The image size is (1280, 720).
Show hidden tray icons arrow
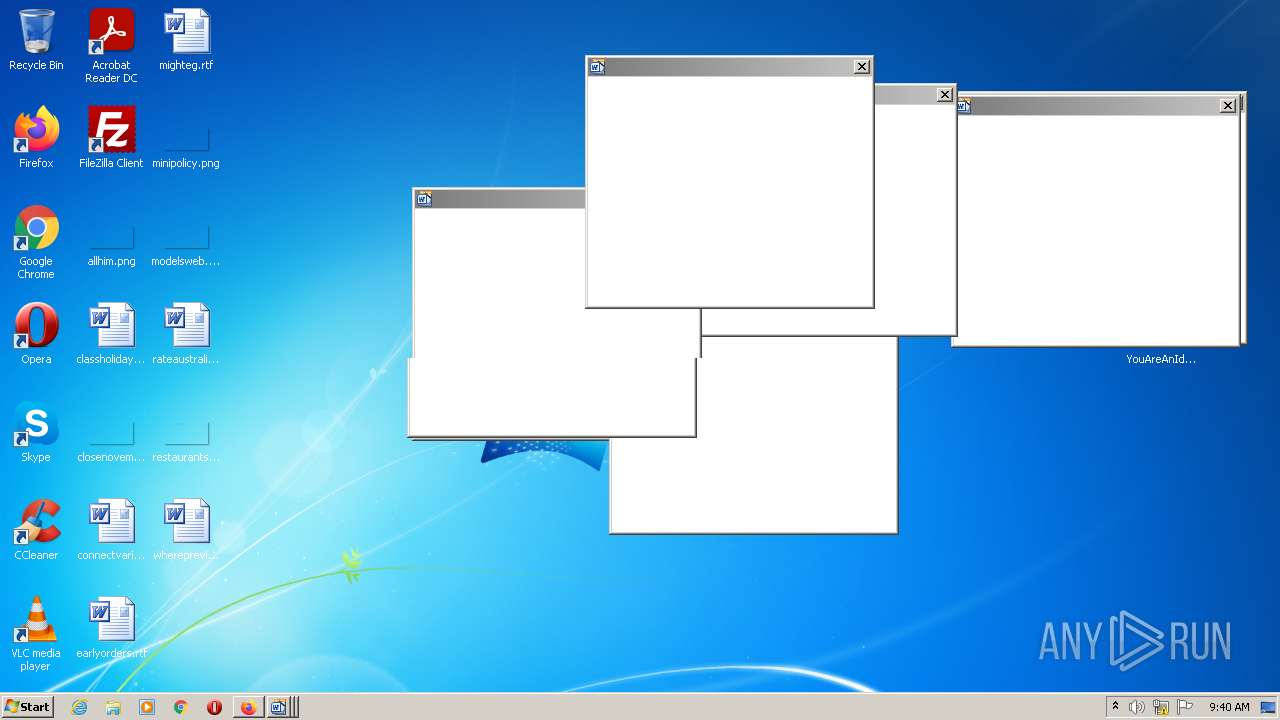(1115, 707)
